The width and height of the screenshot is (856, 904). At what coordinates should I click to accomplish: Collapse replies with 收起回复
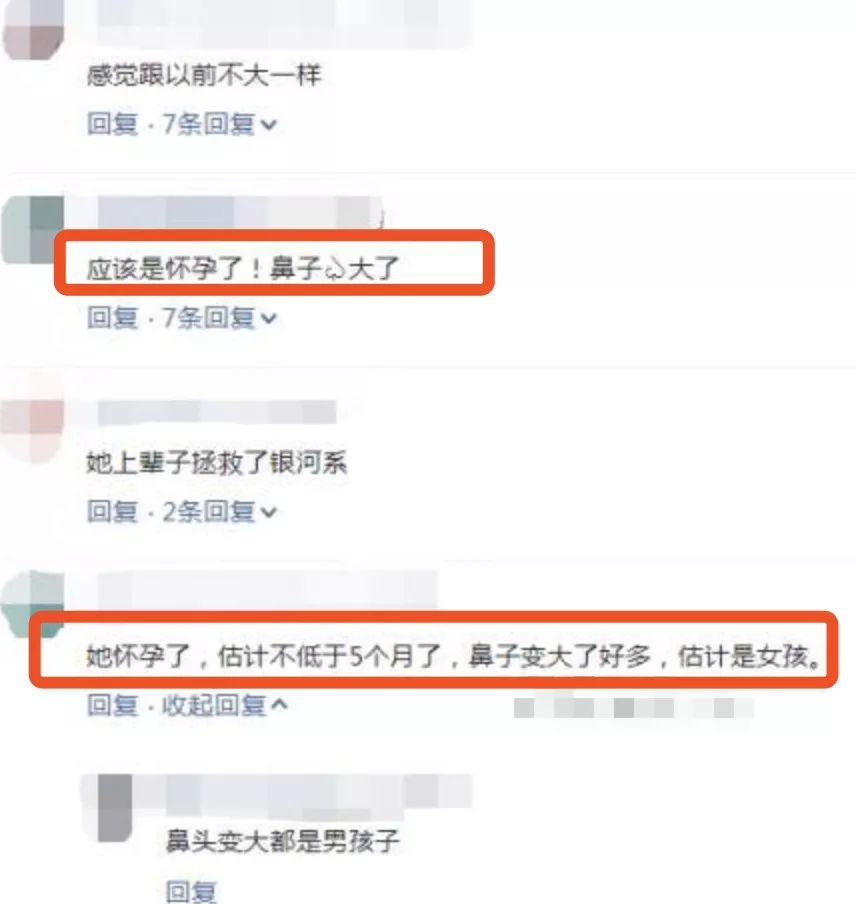tap(224, 705)
